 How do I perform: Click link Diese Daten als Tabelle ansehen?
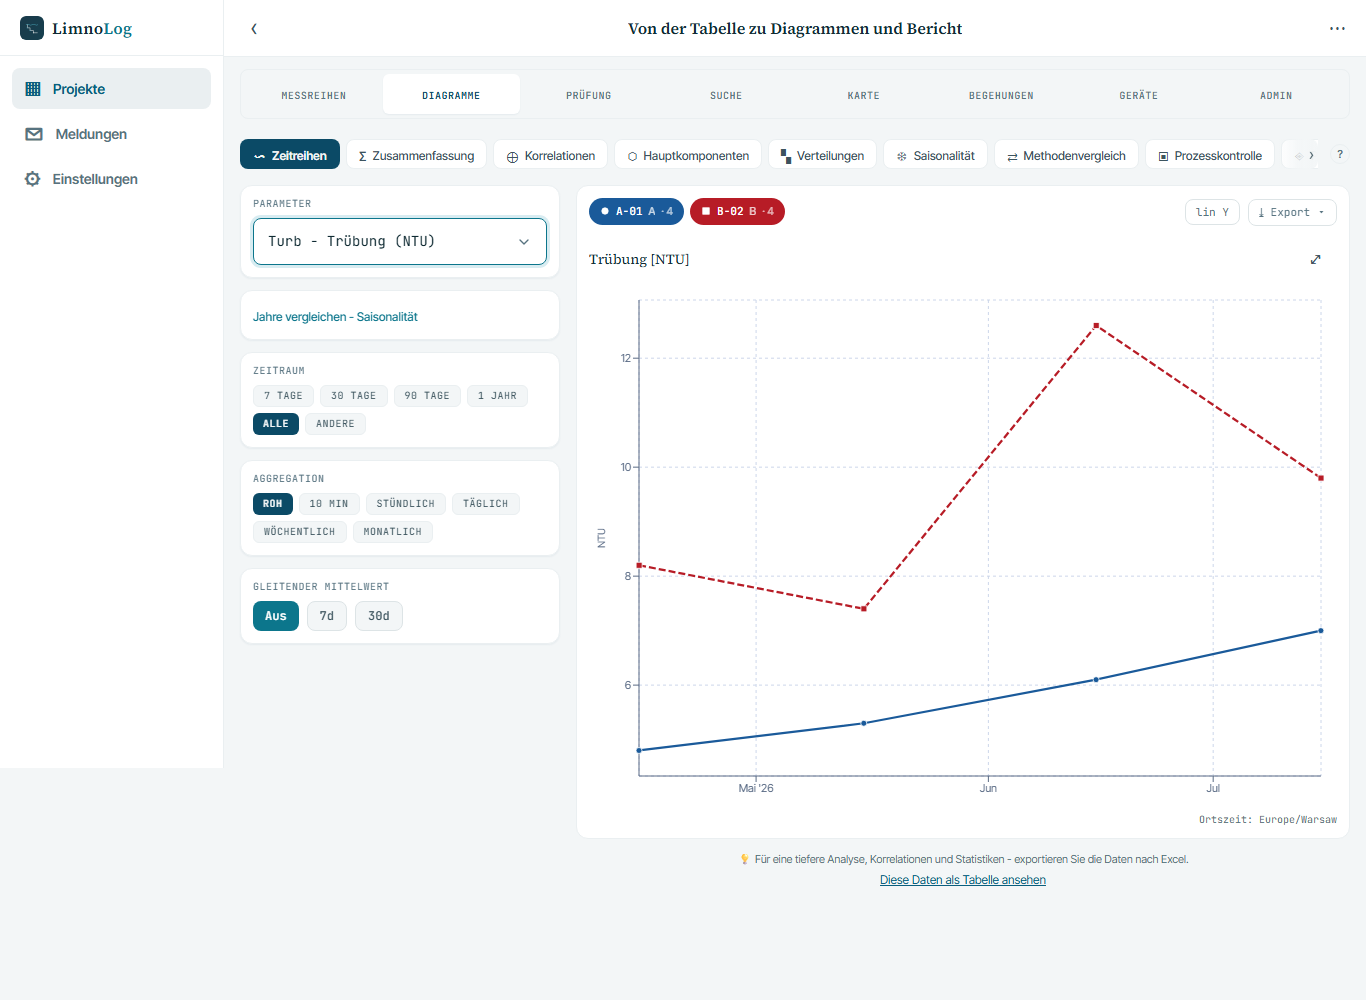point(963,880)
